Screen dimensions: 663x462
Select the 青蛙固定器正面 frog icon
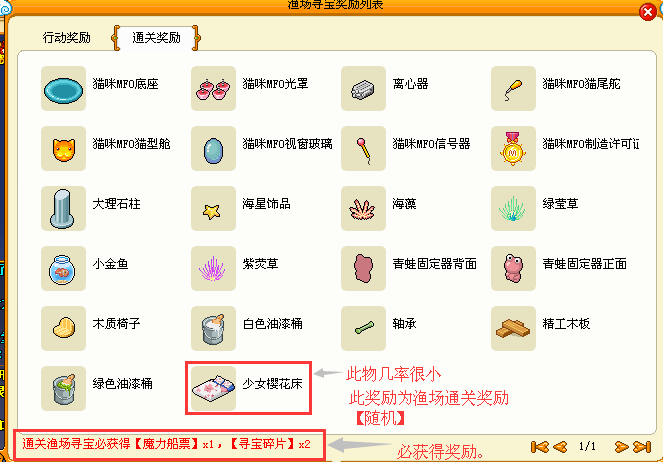pyautogui.click(x=513, y=269)
